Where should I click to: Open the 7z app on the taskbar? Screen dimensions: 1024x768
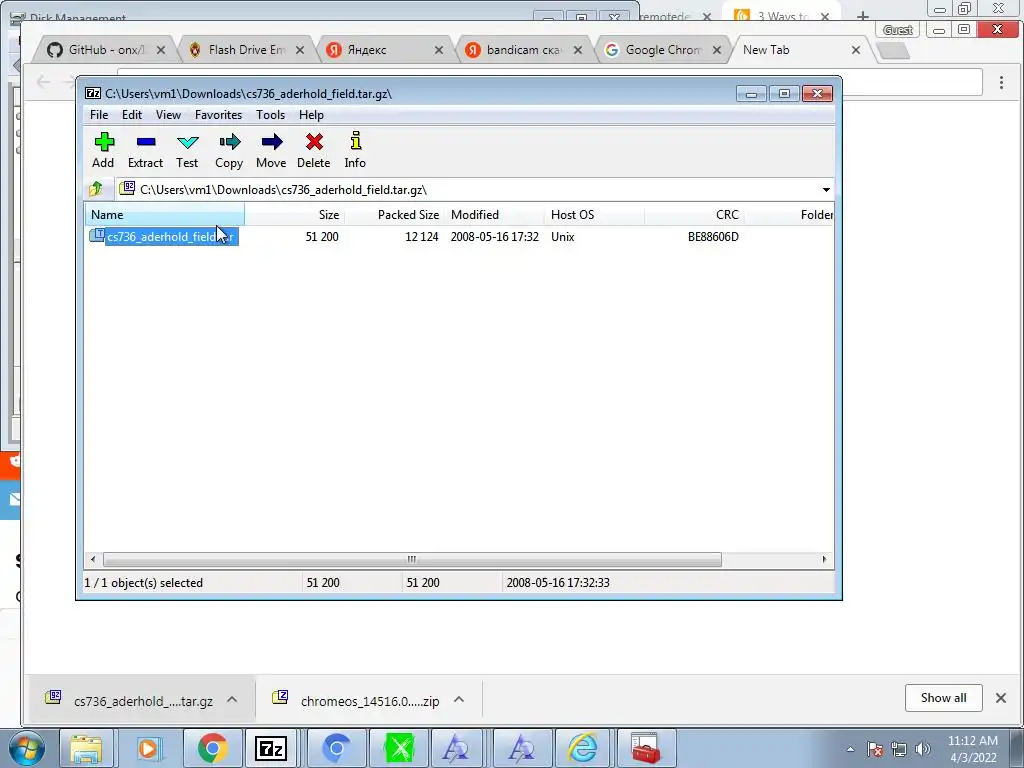[x=271, y=748]
